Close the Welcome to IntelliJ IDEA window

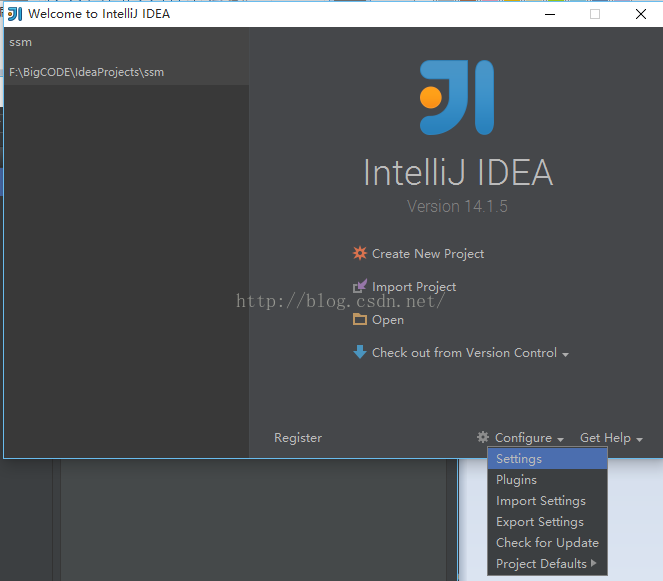[x=641, y=14]
